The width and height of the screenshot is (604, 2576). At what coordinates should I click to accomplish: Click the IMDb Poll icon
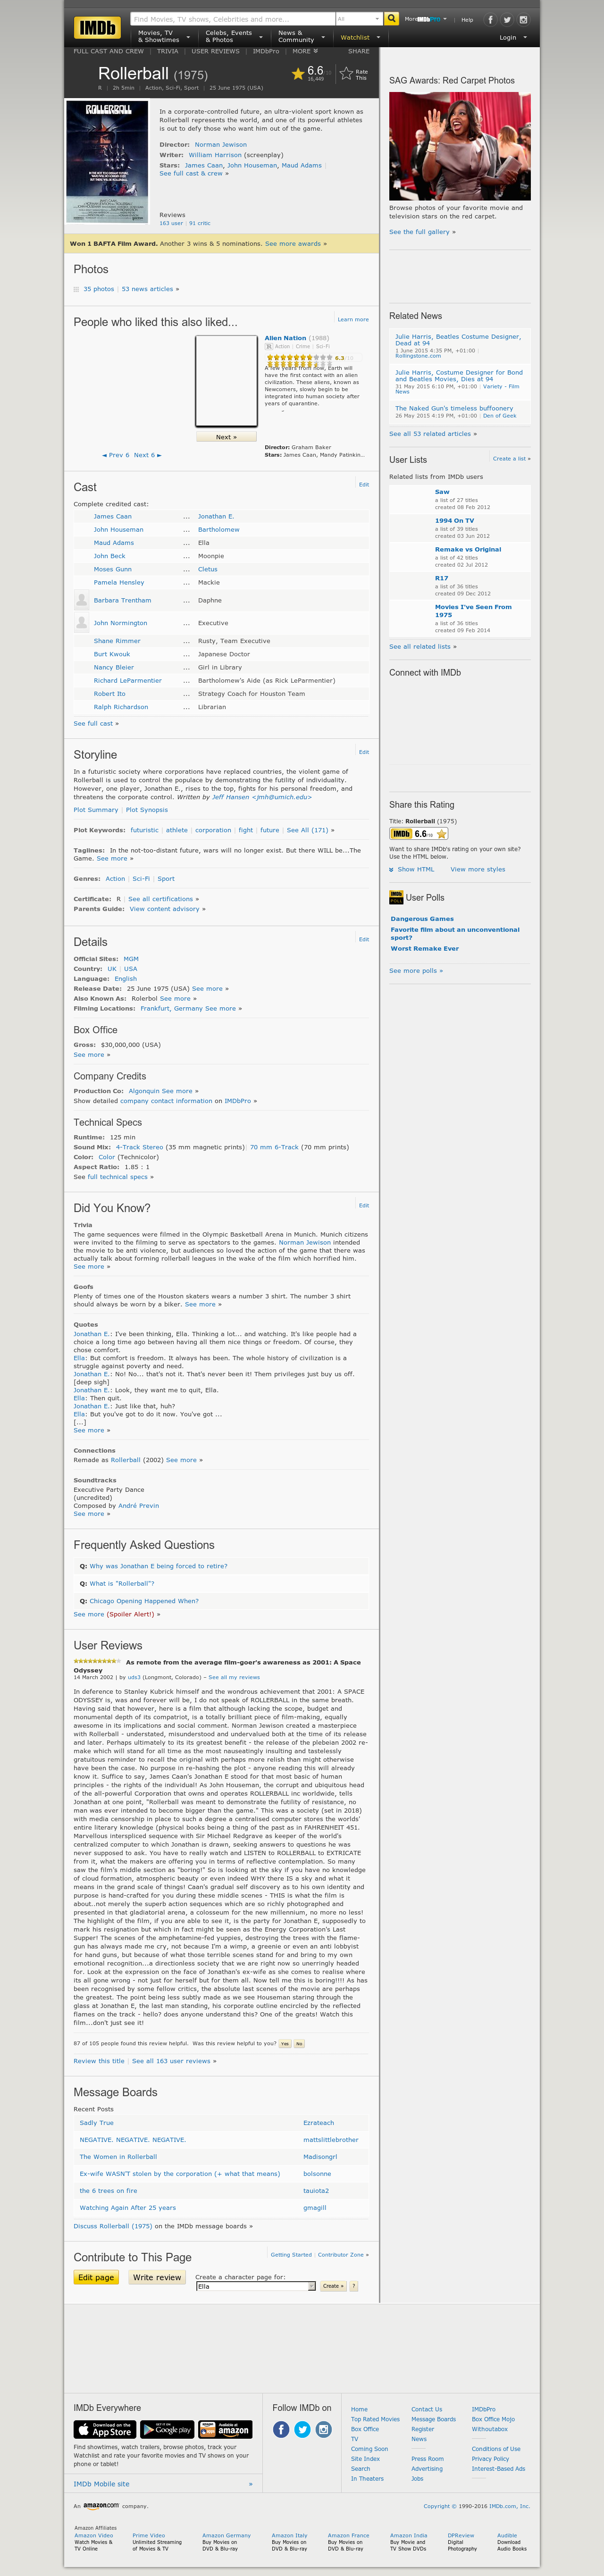(x=396, y=897)
